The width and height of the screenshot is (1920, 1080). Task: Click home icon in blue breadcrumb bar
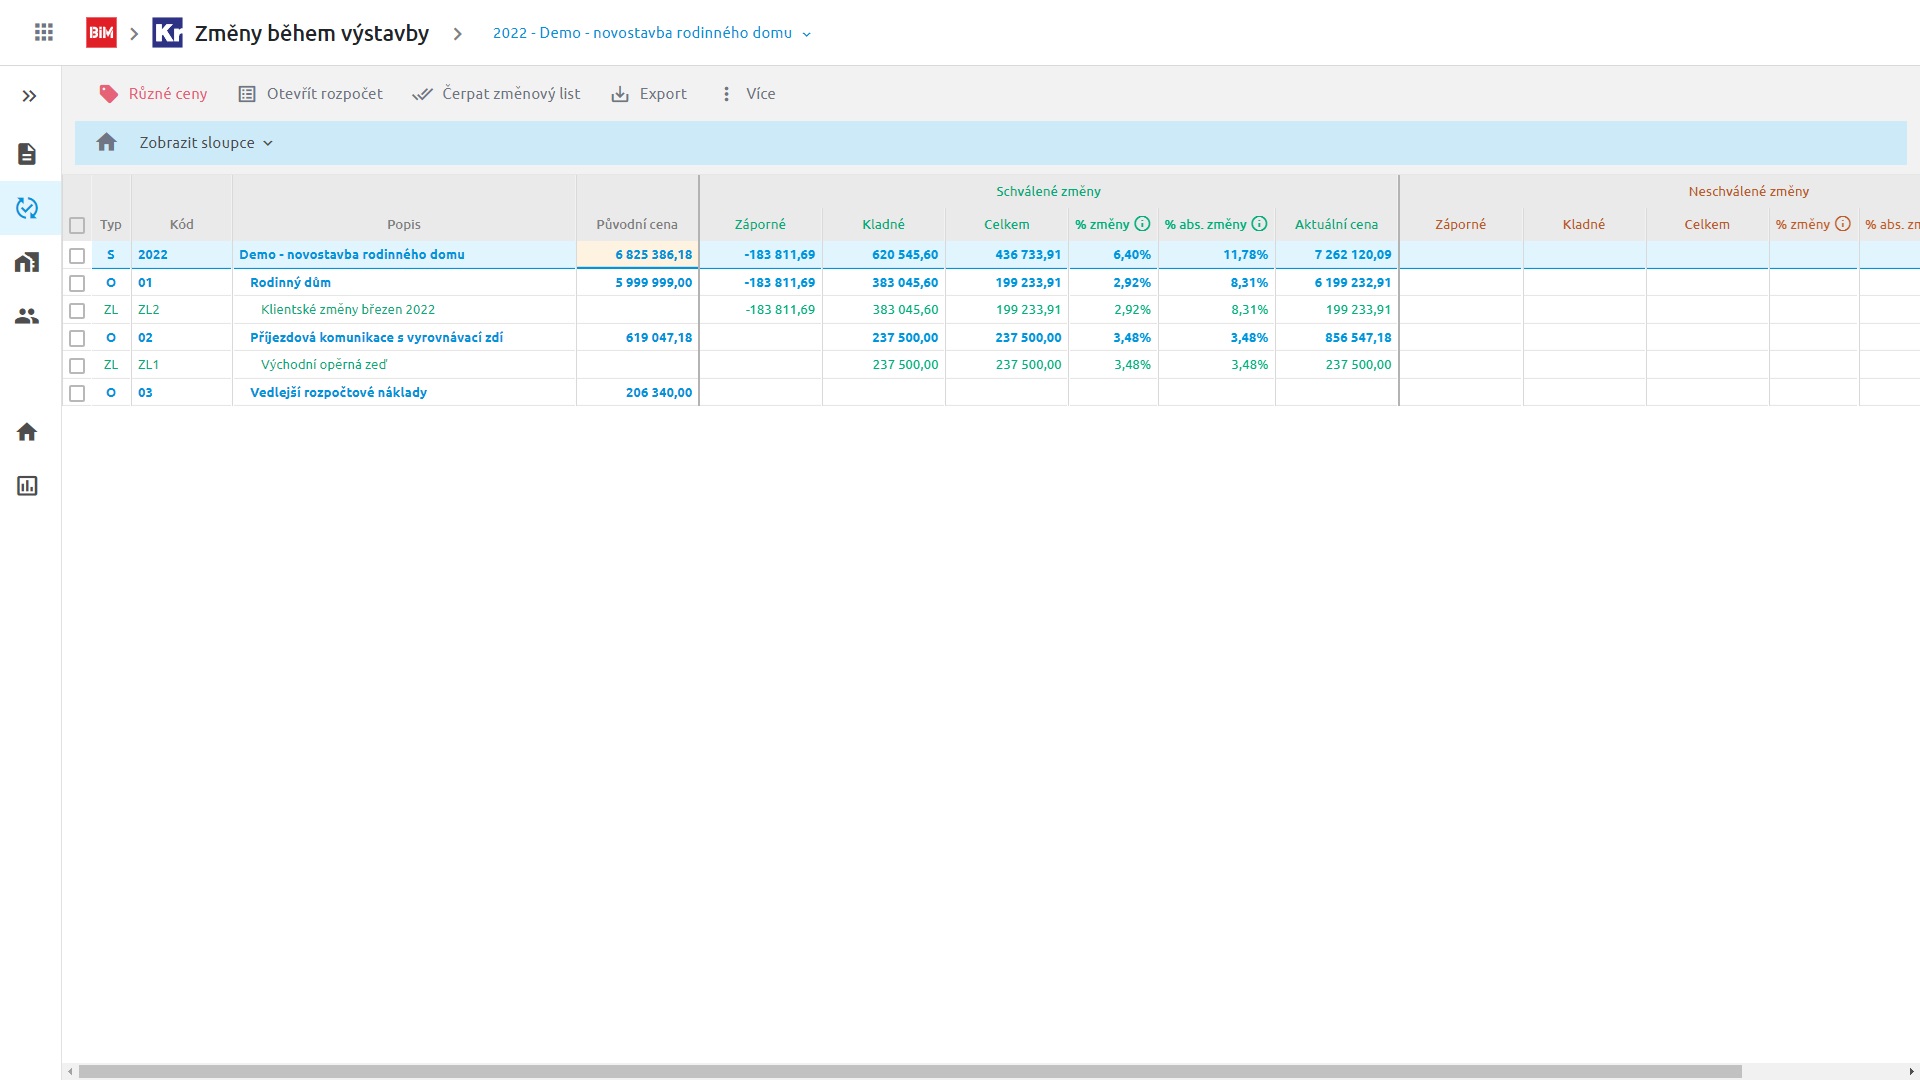[x=107, y=143]
